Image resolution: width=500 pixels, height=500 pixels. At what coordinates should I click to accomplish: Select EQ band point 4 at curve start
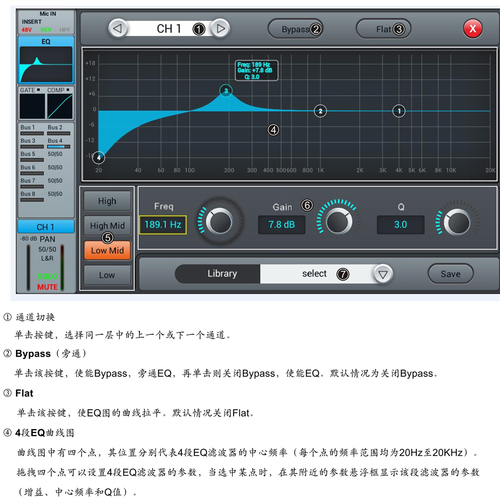point(98,158)
